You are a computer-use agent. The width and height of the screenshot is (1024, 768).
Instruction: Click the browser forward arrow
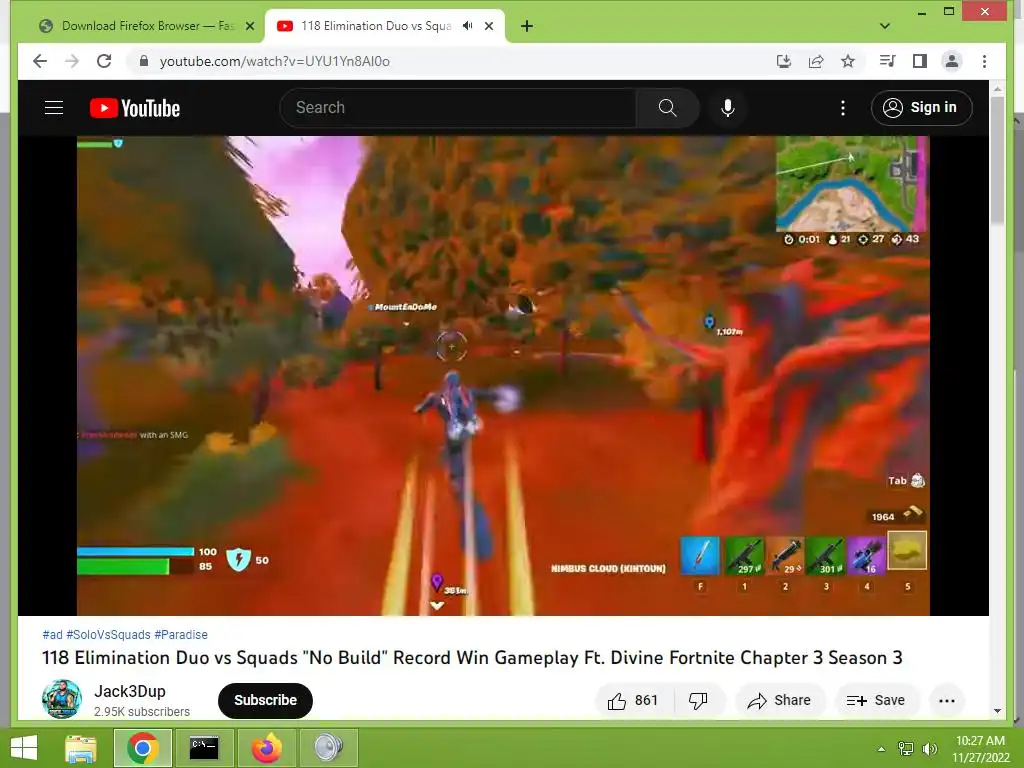pos(72,61)
